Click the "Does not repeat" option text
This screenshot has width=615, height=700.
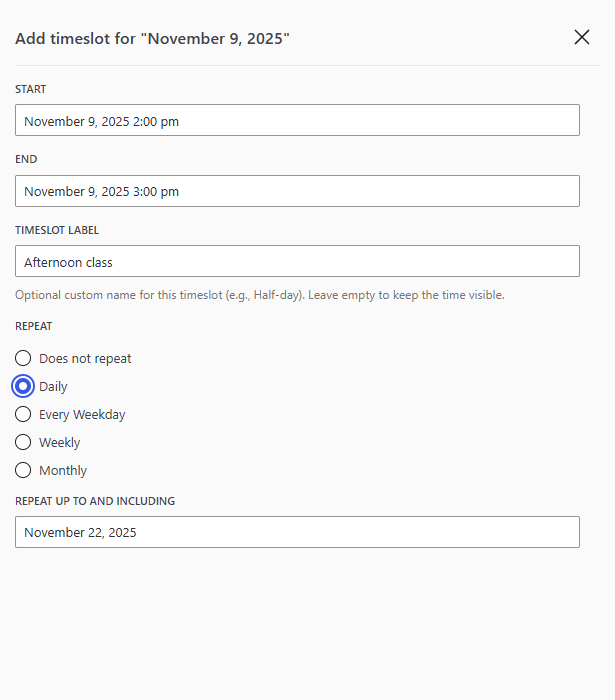85,358
